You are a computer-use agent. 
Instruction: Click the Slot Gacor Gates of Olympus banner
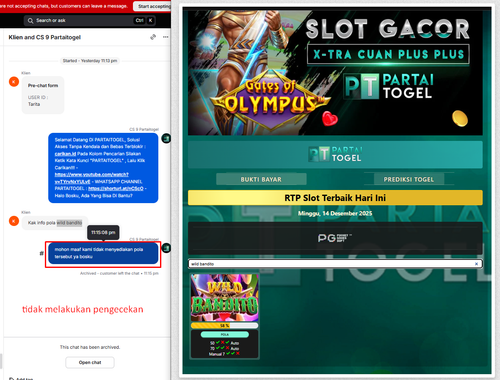(335, 72)
